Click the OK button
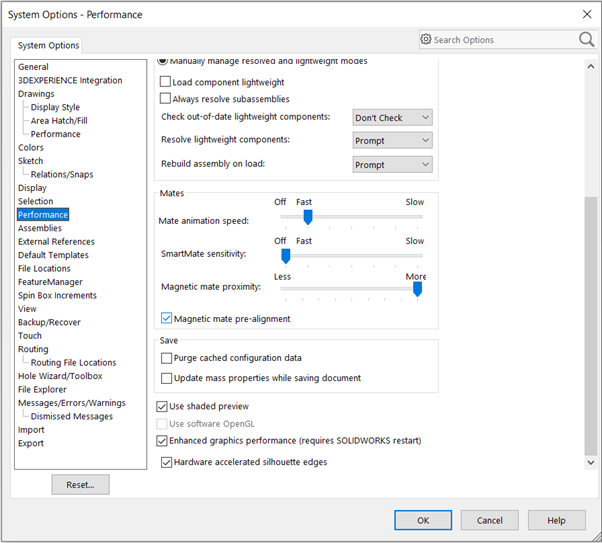The image size is (602, 543). coord(422,520)
